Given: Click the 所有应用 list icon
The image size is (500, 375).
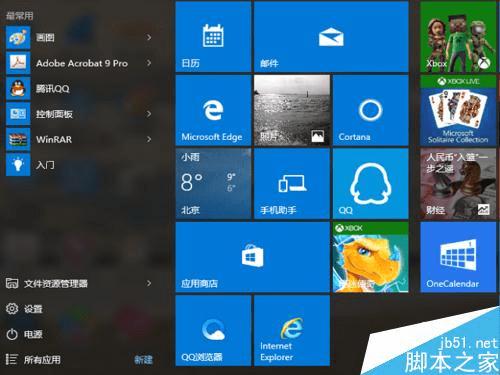Looking at the screenshot, I should (11, 359).
